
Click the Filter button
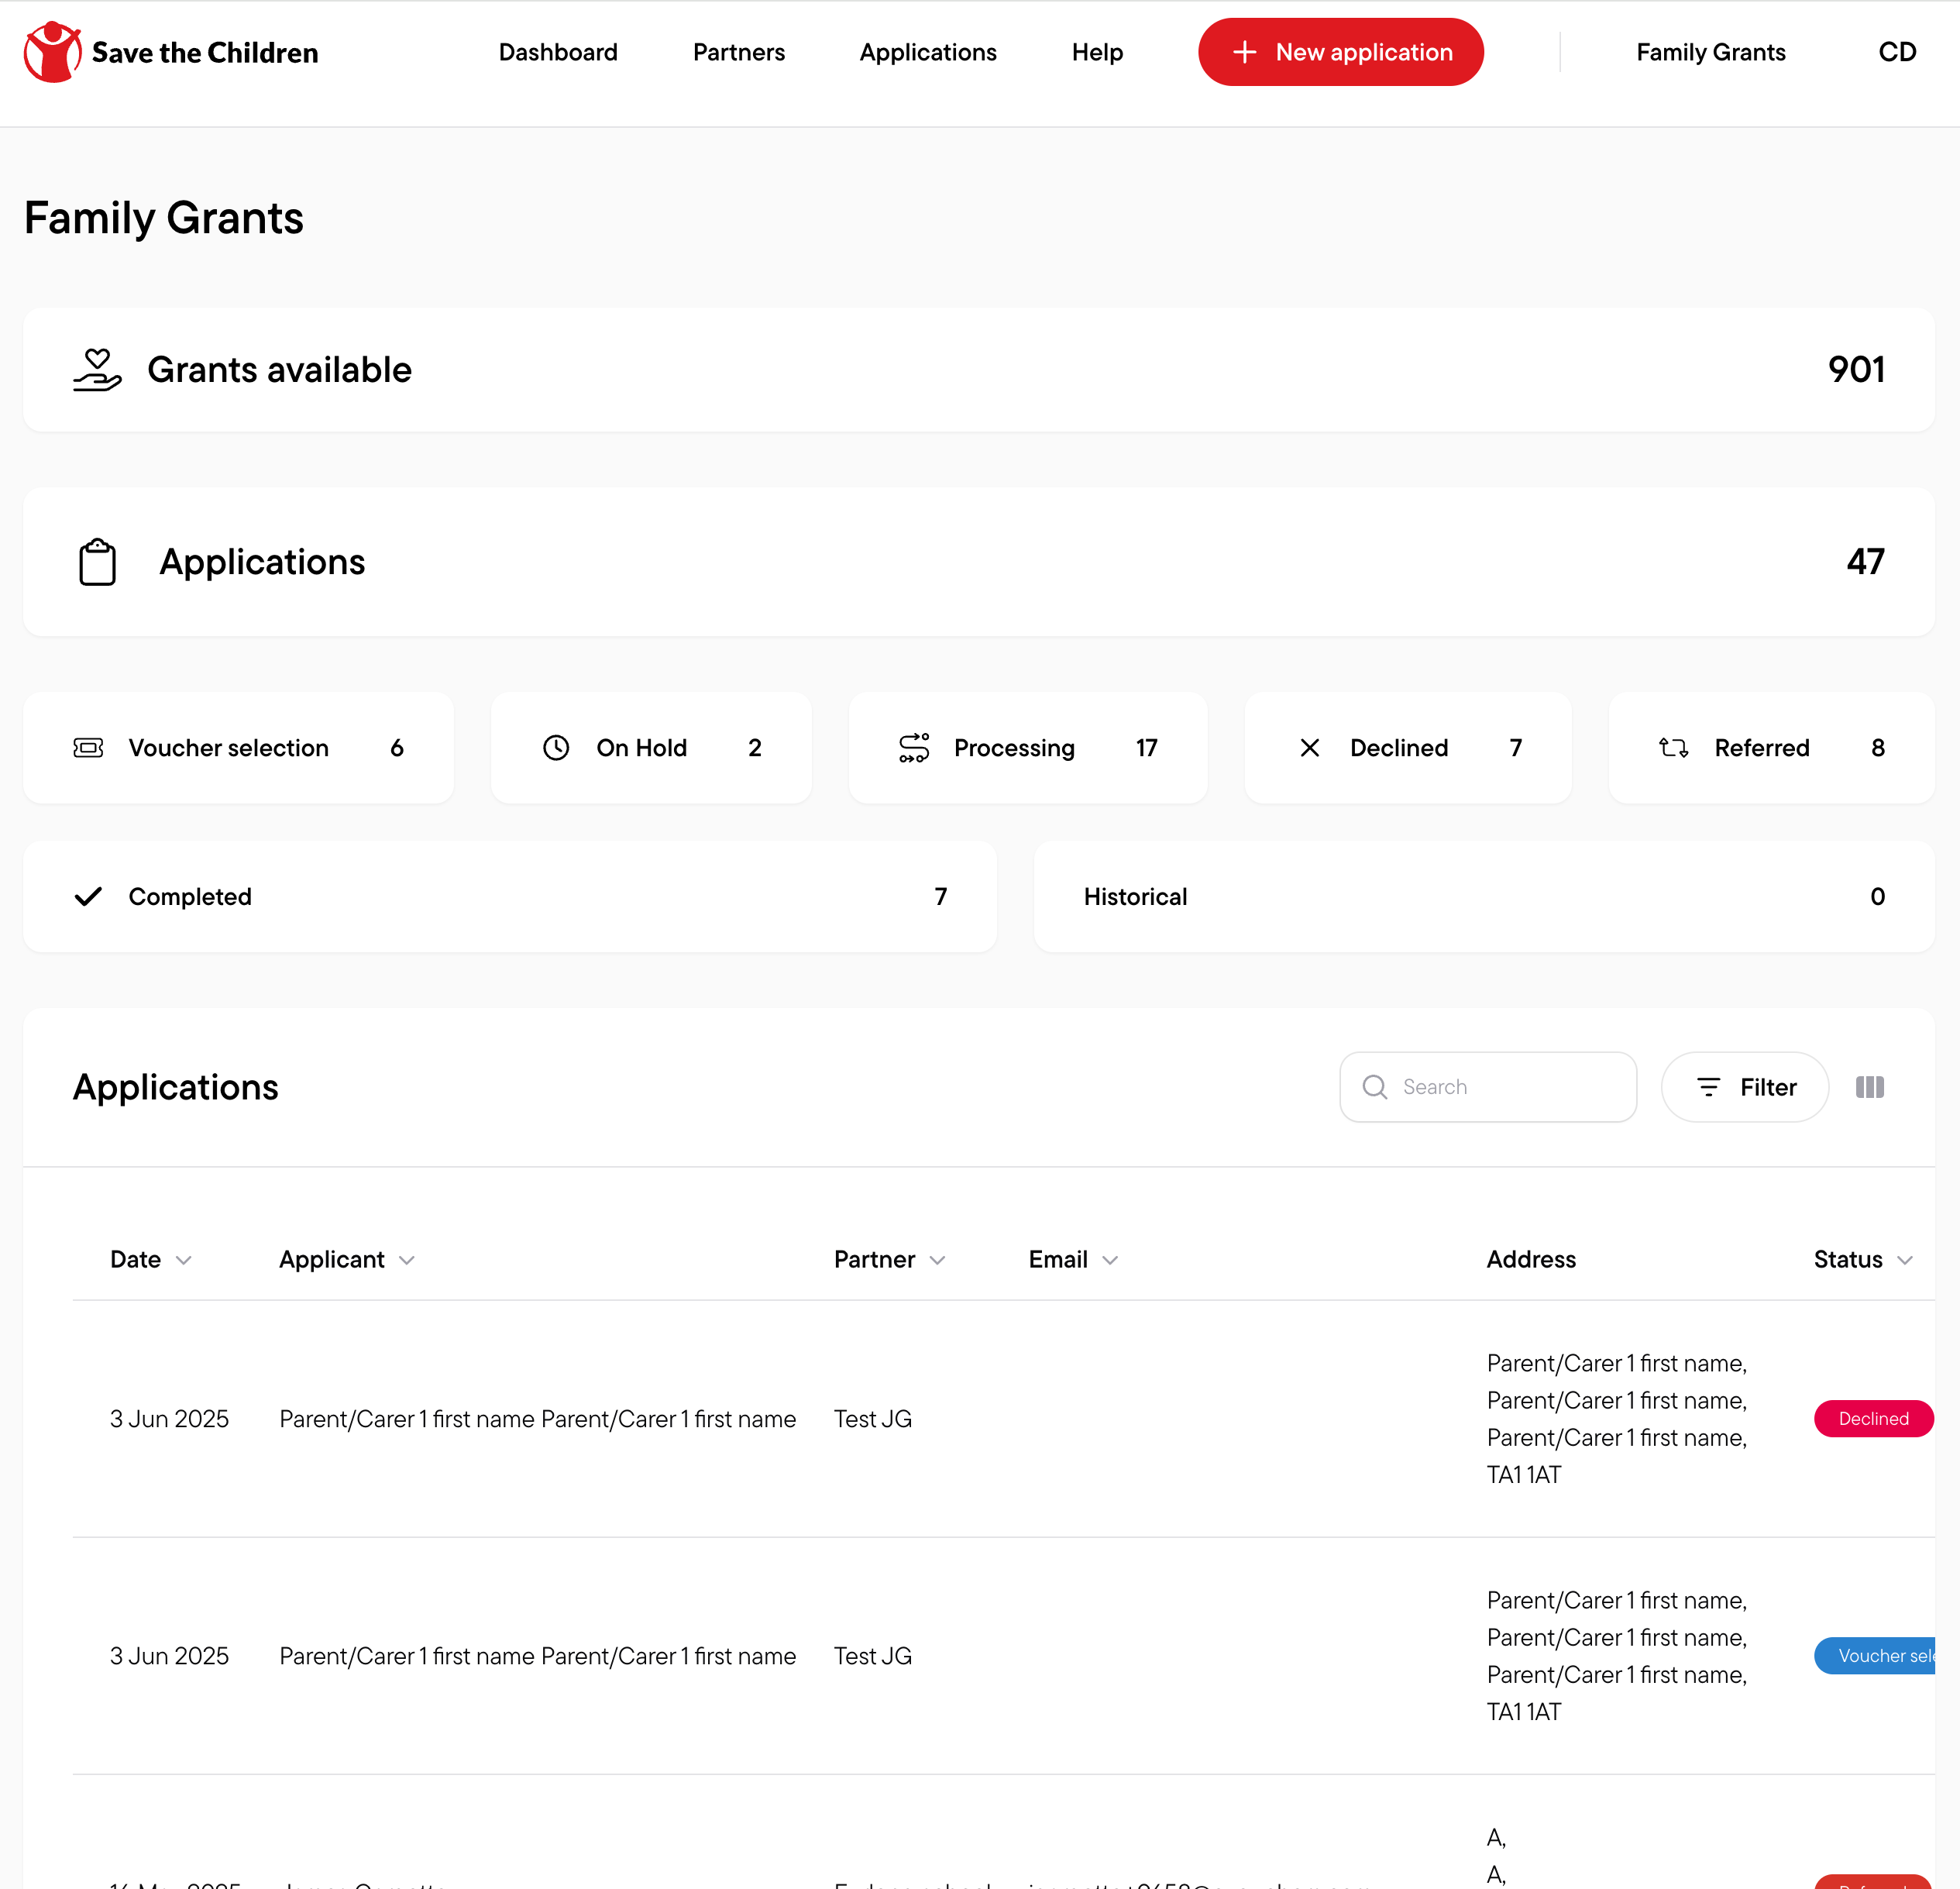[1745, 1087]
